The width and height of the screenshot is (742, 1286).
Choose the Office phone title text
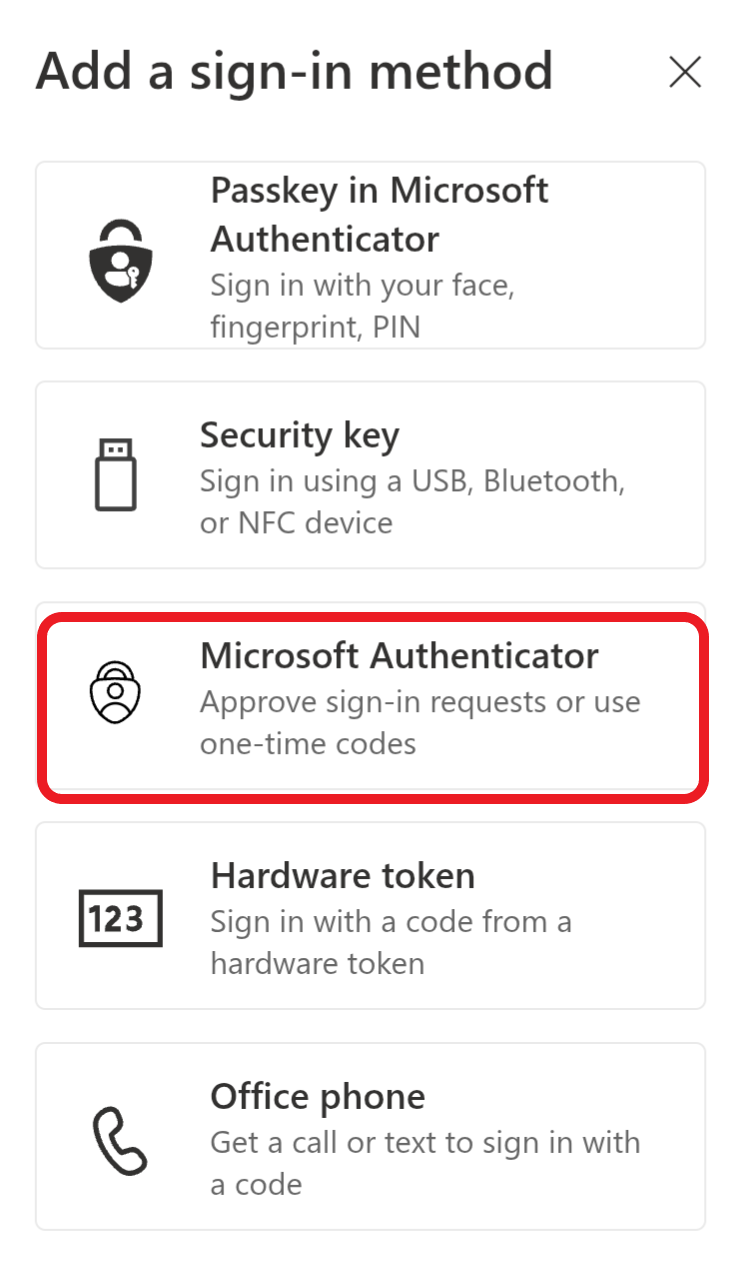pos(317,1097)
